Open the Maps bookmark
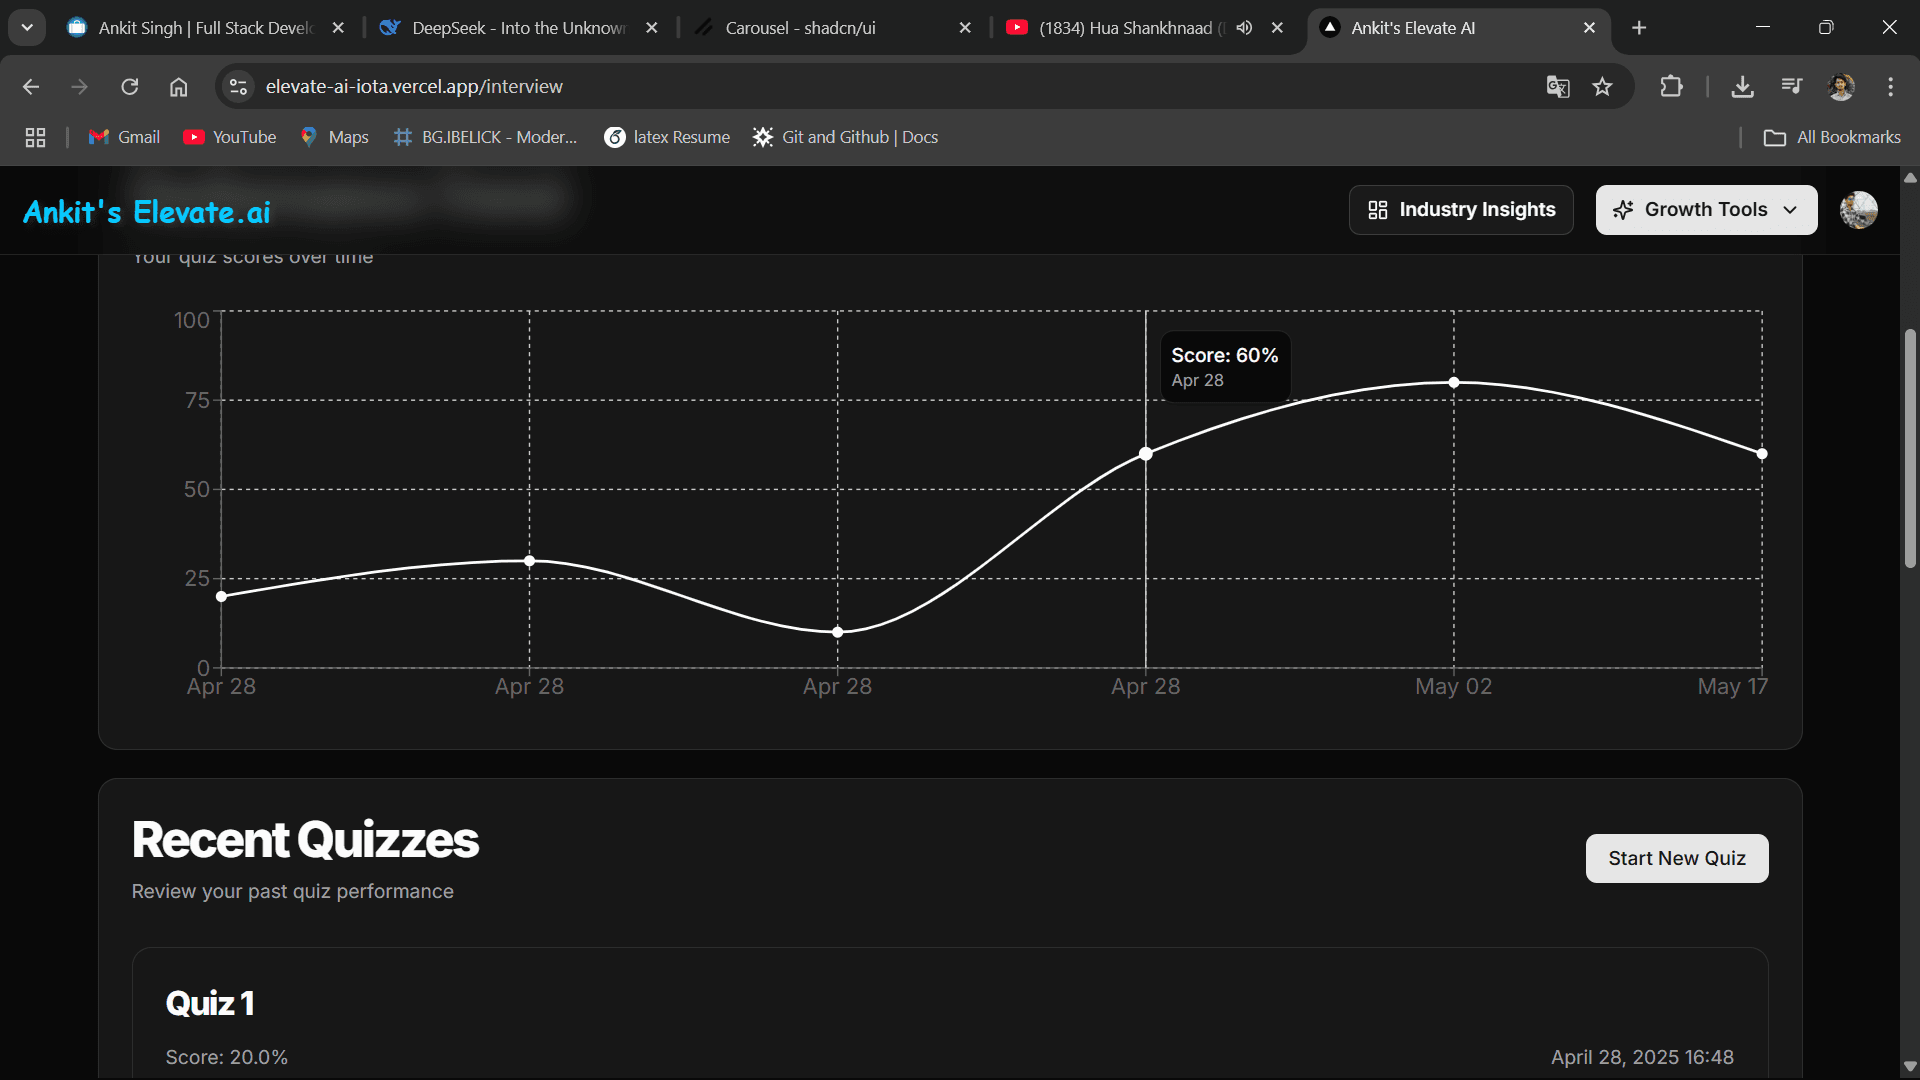The width and height of the screenshot is (1920, 1080). click(335, 138)
